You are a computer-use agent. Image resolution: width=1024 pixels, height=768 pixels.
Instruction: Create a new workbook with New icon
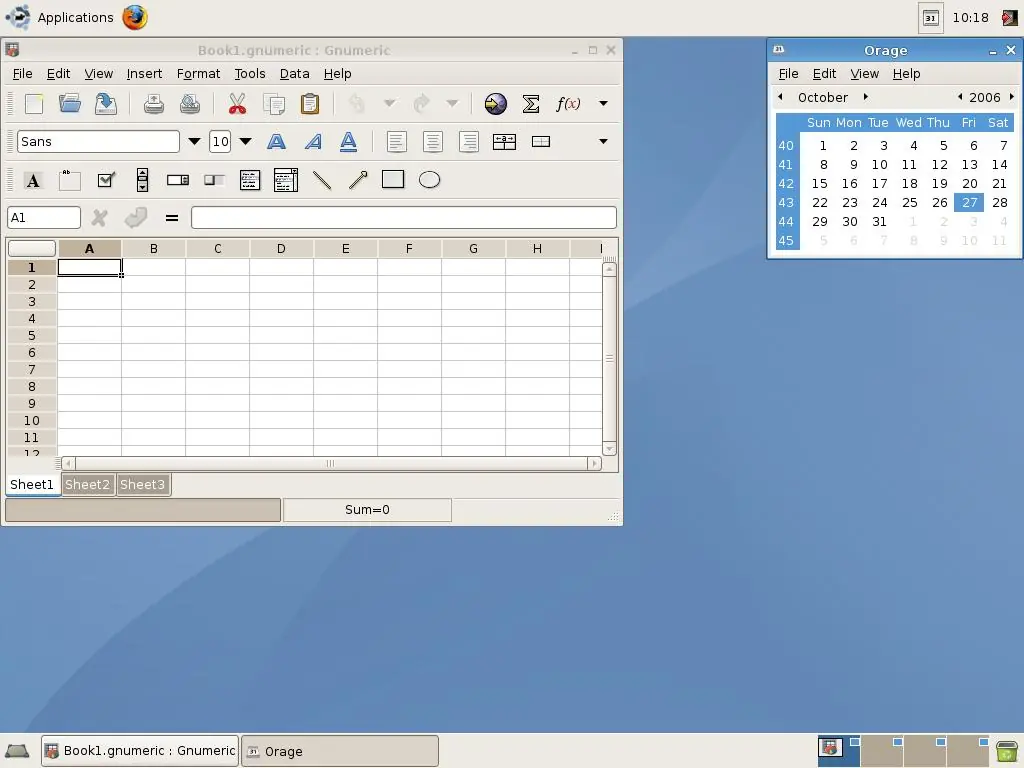point(34,104)
